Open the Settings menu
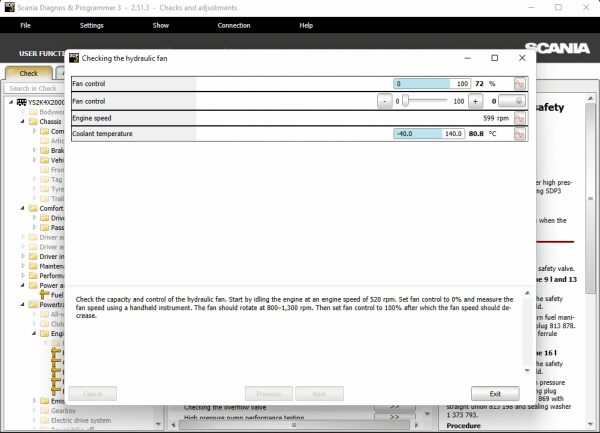This screenshot has height=433, width=600. 91,25
